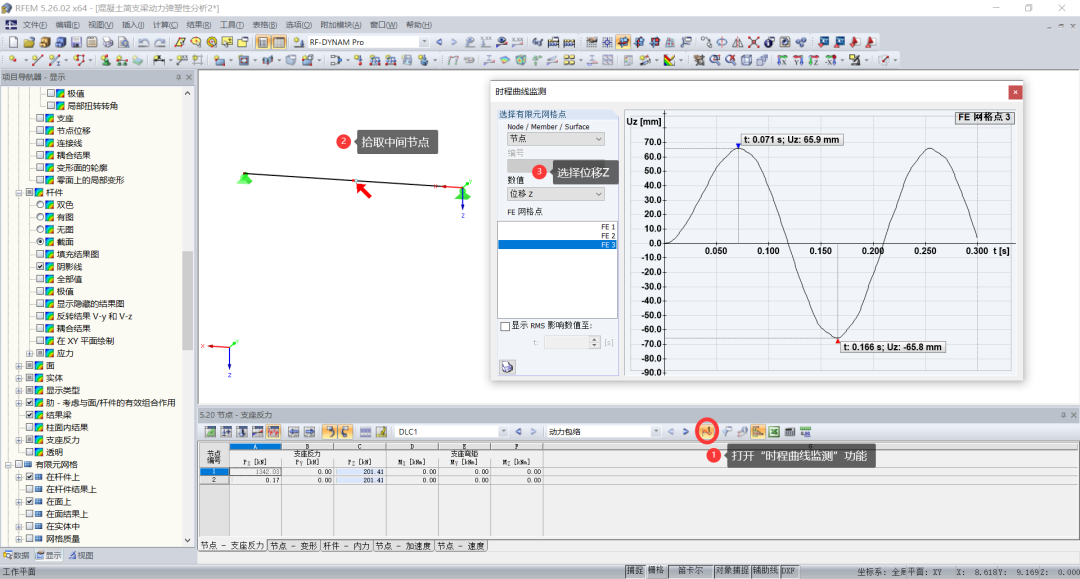Image resolution: width=1080 pixels, height=579 pixels.
Task: Toggle 栅格 in the status bar
Action: [x=656, y=571]
